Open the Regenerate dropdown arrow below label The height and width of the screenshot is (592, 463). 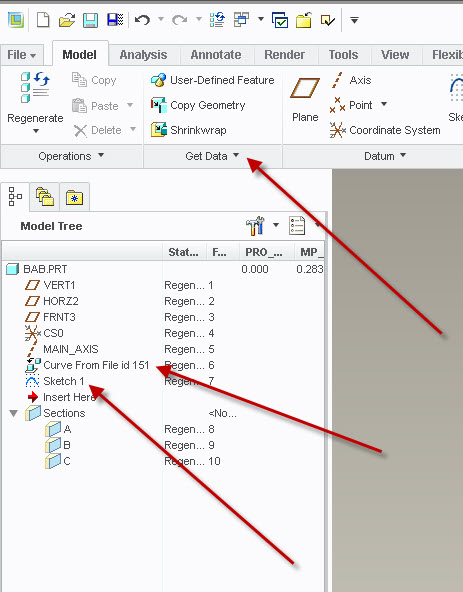[36, 131]
